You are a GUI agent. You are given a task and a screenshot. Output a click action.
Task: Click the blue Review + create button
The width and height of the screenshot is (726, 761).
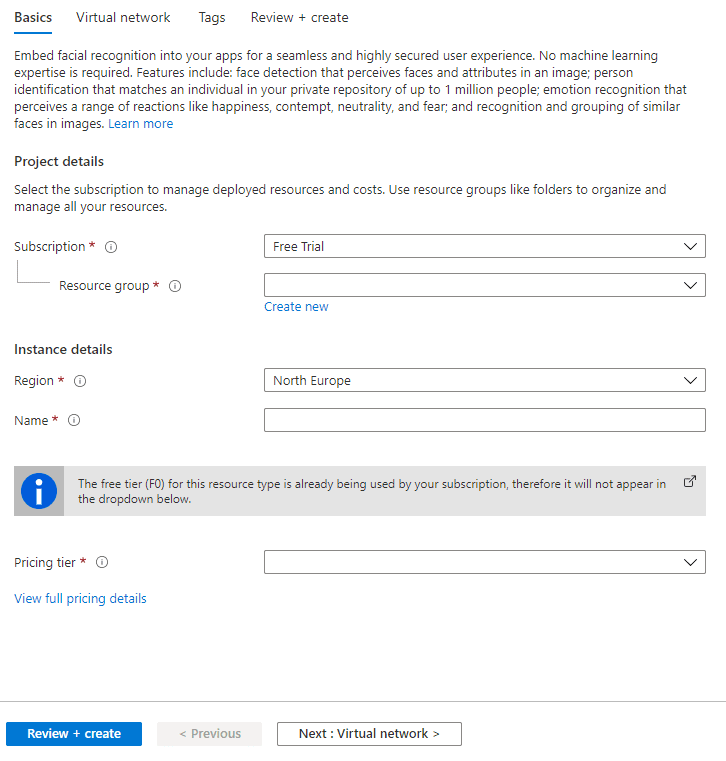[x=74, y=734]
